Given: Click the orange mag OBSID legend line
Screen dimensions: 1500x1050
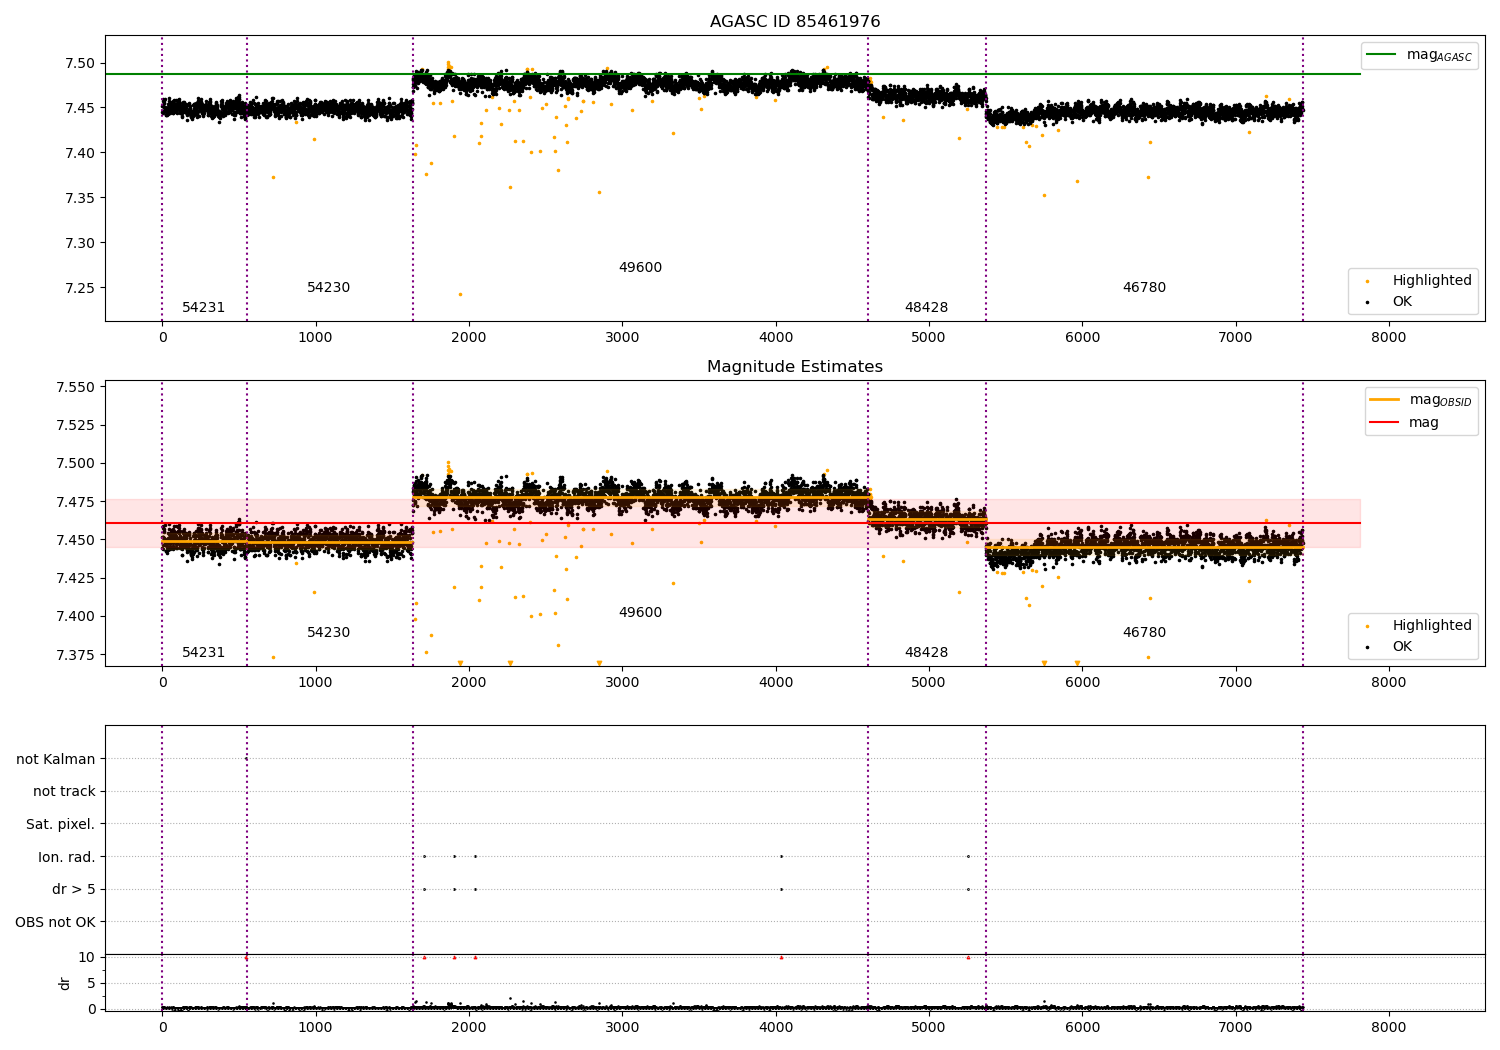Looking at the screenshot, I should pos(1384,400).
